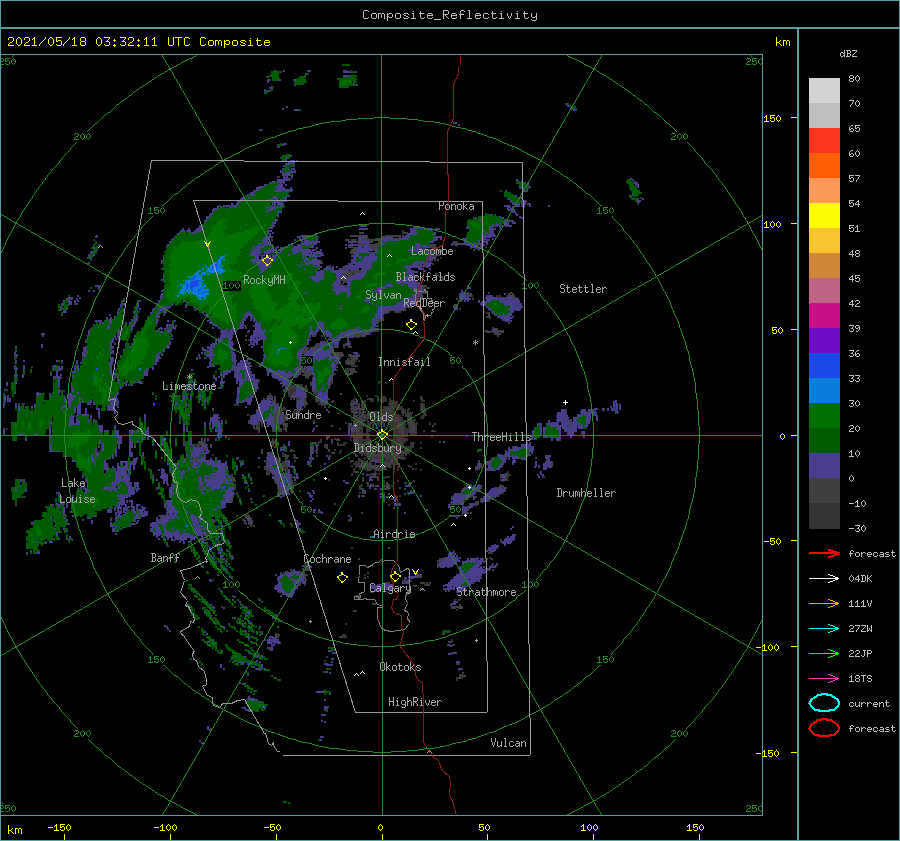The height and width of the screenshot is (841, 900).
Task: Click the yellow diamond marker above Calgary label
Action: [x=395, y=576]
